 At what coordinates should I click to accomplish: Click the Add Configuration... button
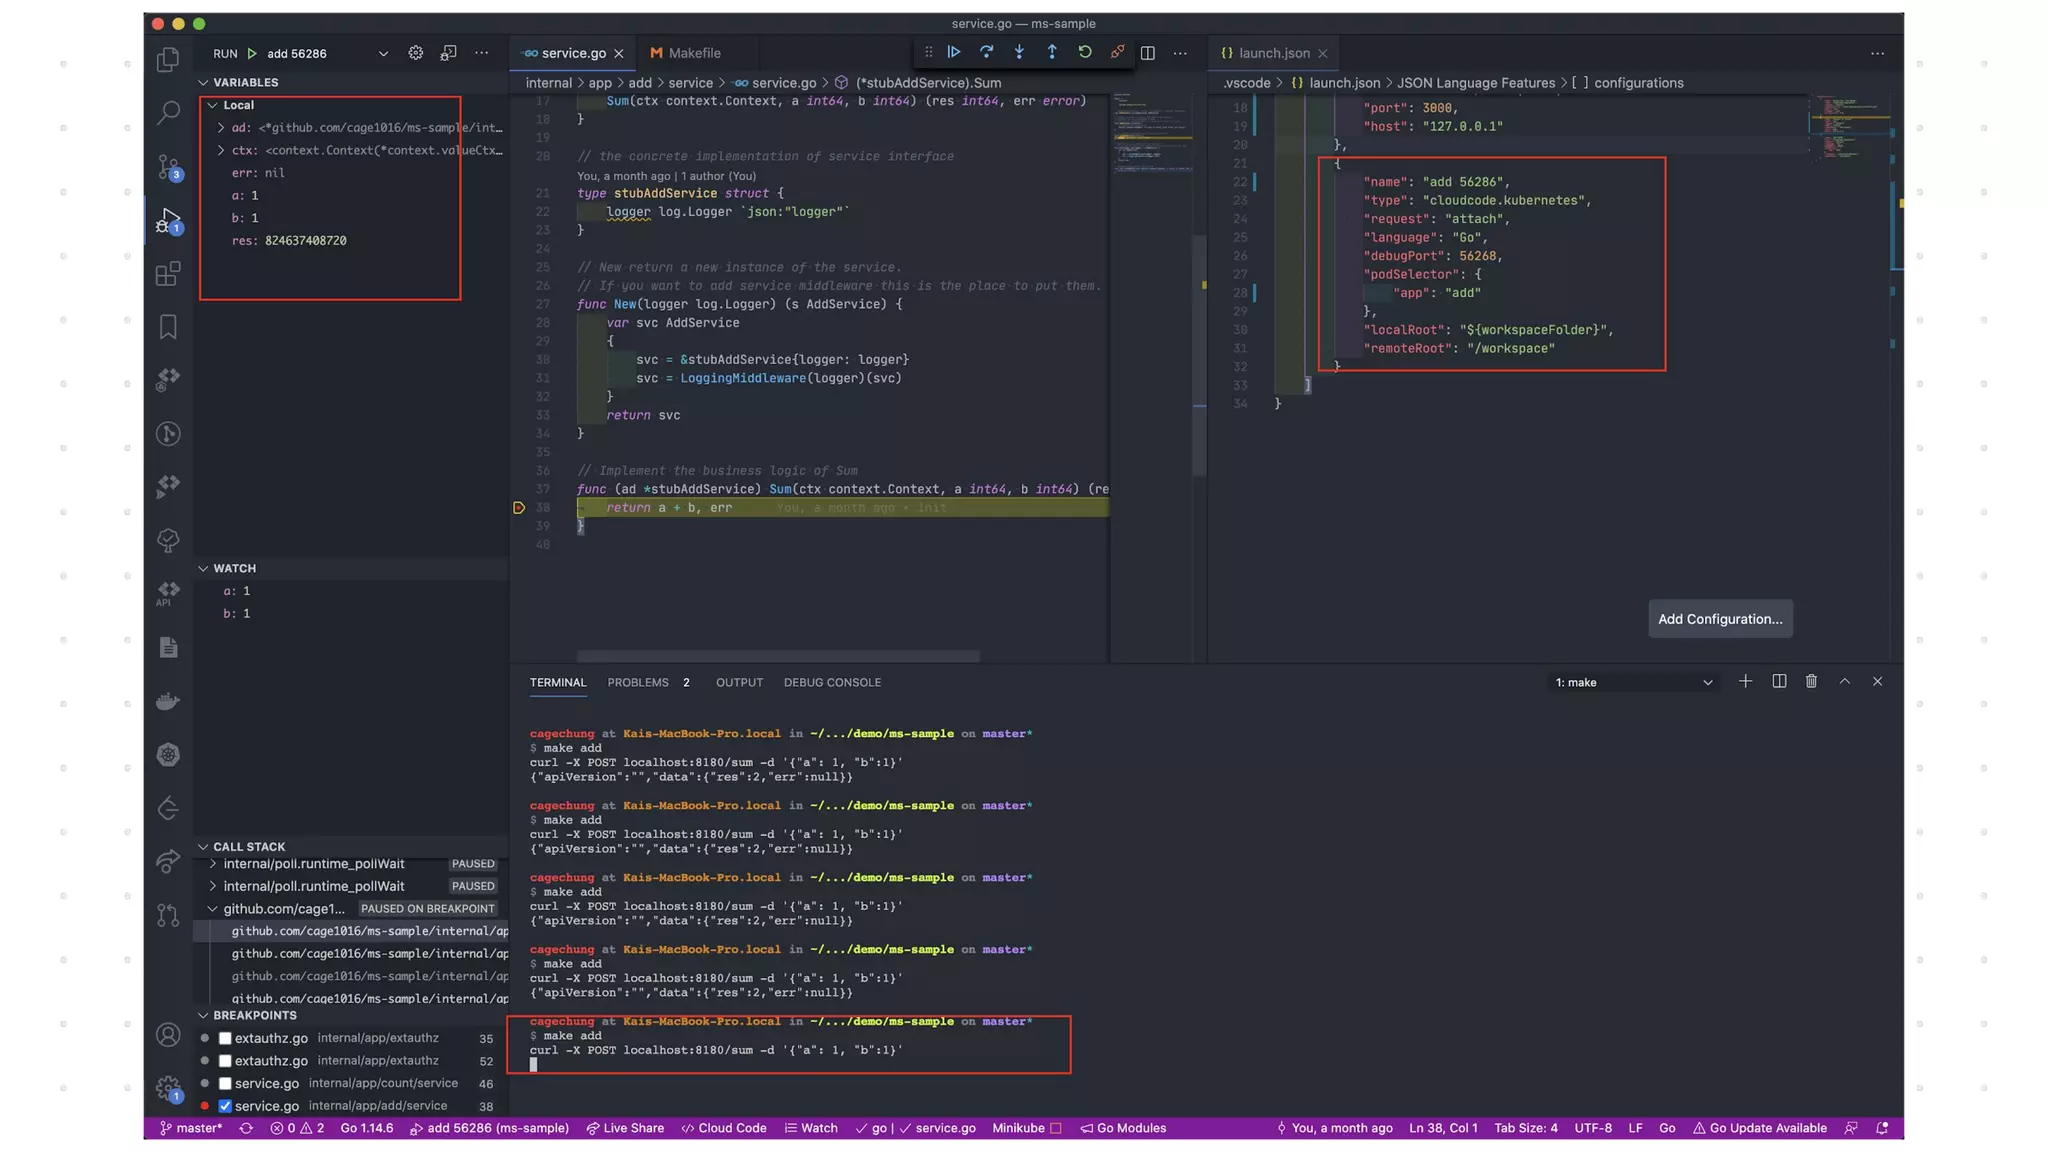1720,619
